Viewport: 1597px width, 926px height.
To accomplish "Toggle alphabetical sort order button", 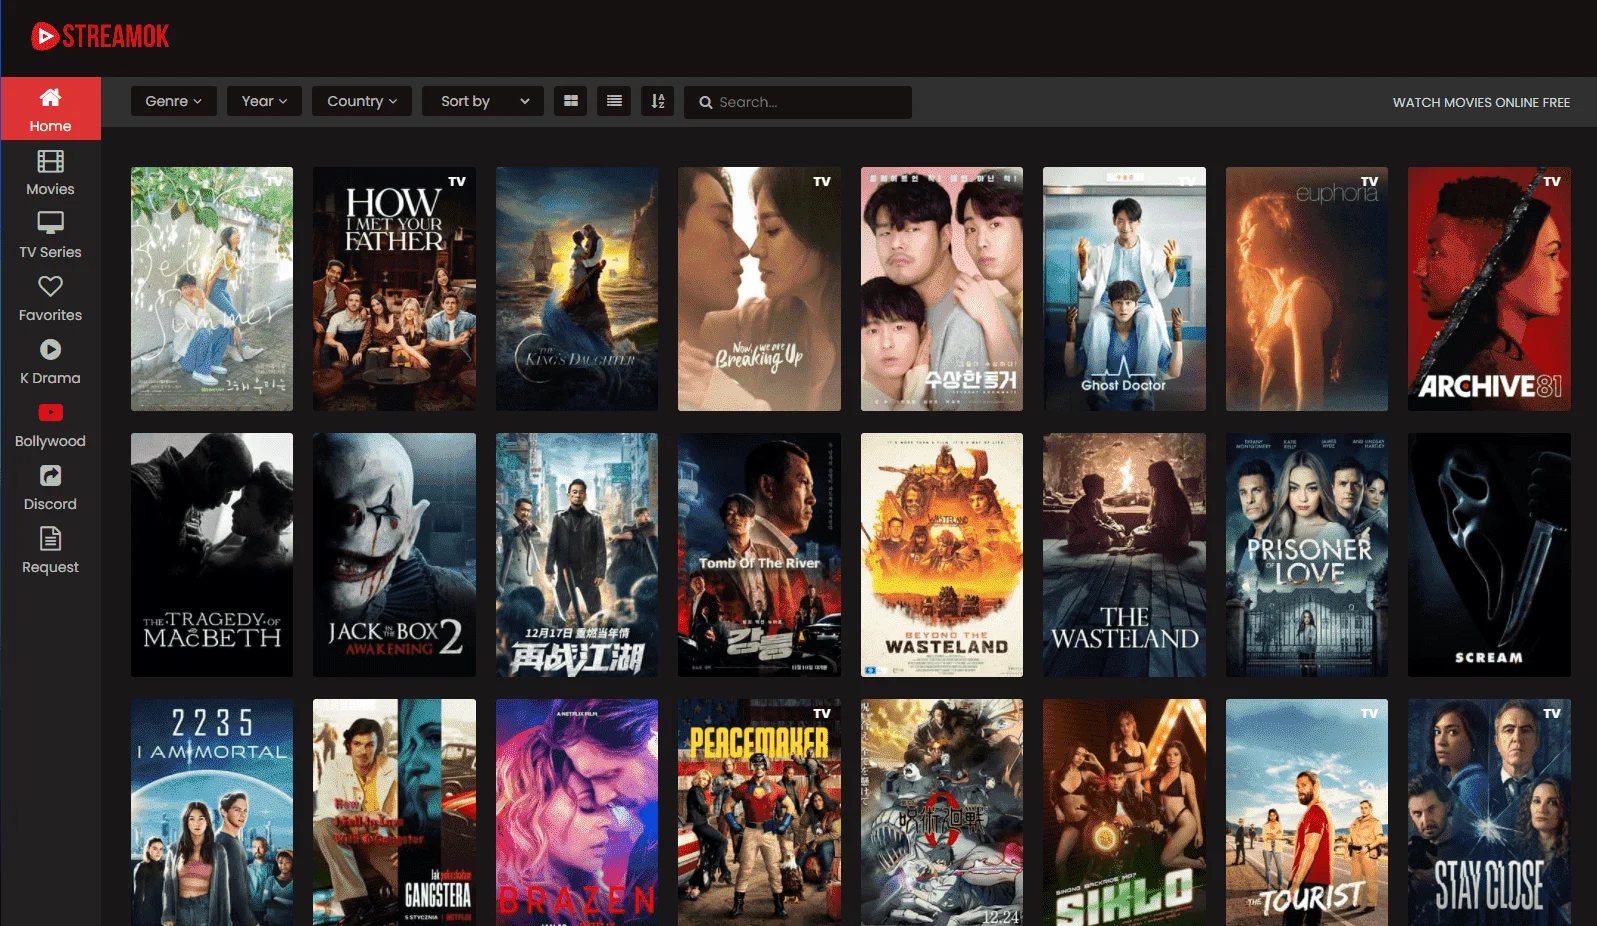I will tap(657, 101).
